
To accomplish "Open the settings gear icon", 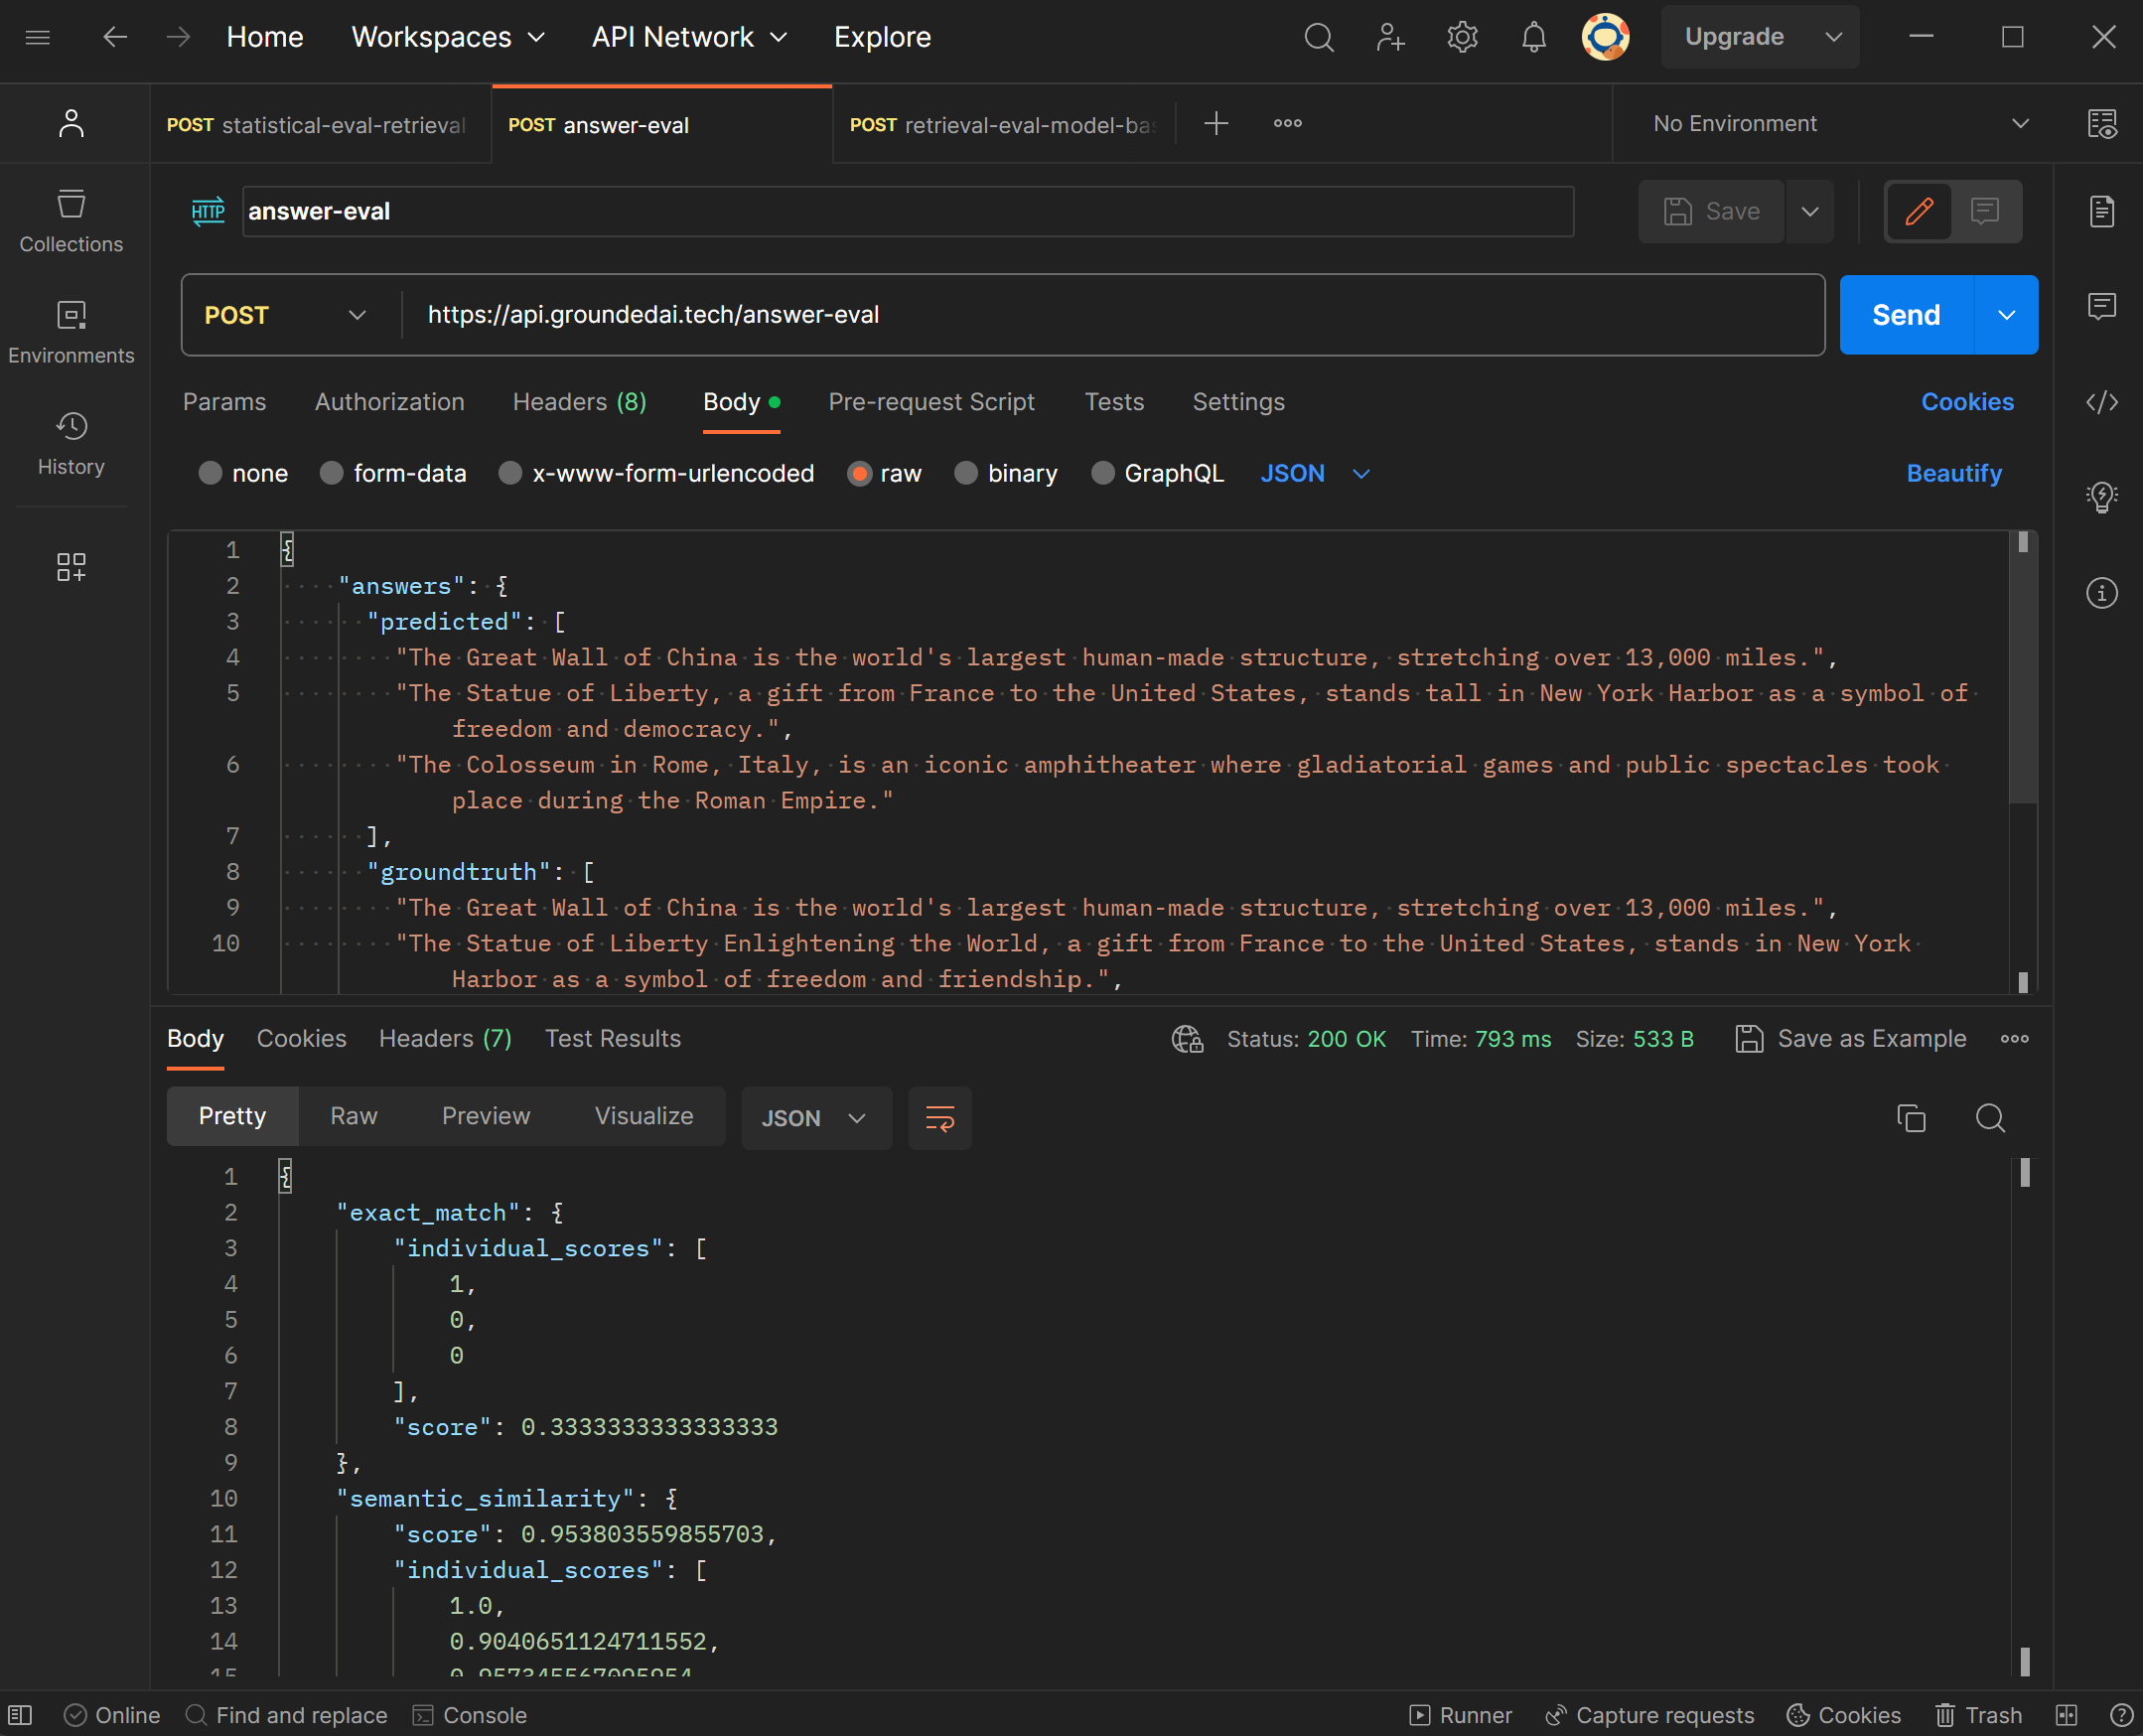I will [x=1462, y=37].
